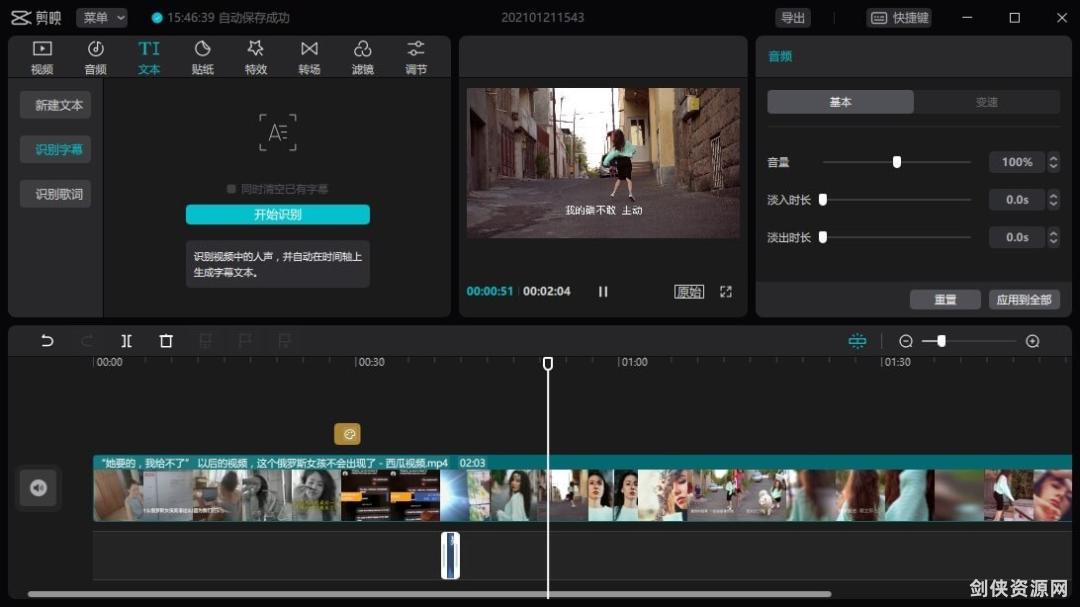The height and width of the screenshot is (607, 1080).
Task: Select the 识别歌词 side tab
Action: click(58, 194)
